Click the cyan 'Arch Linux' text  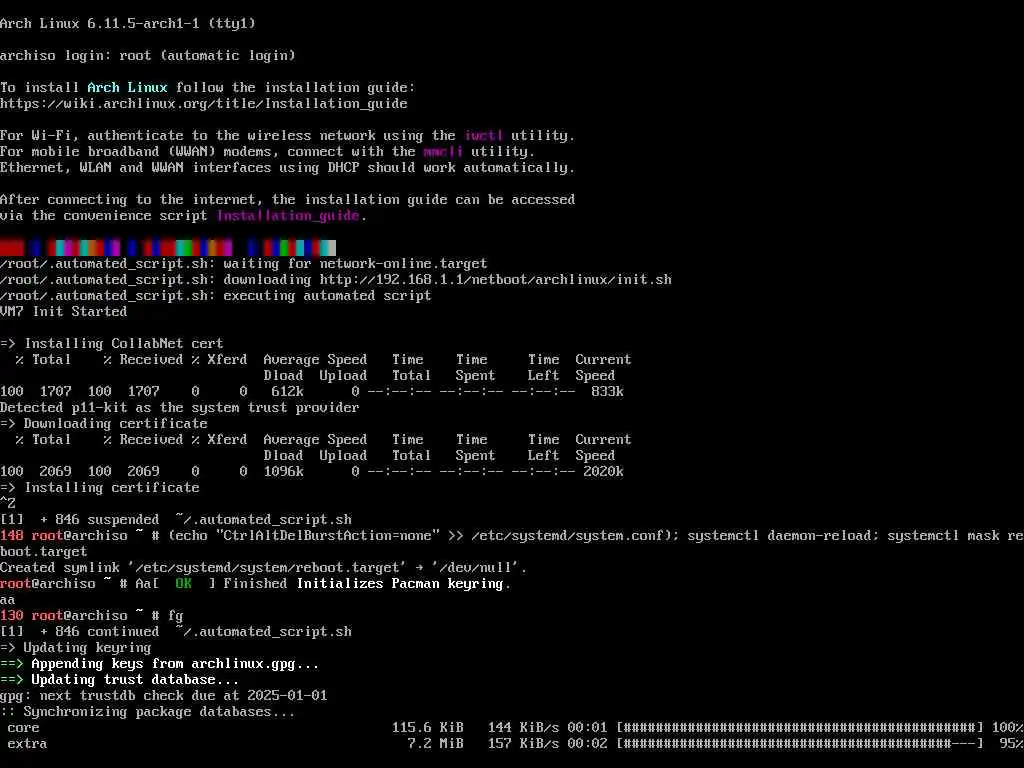(127, 88)
